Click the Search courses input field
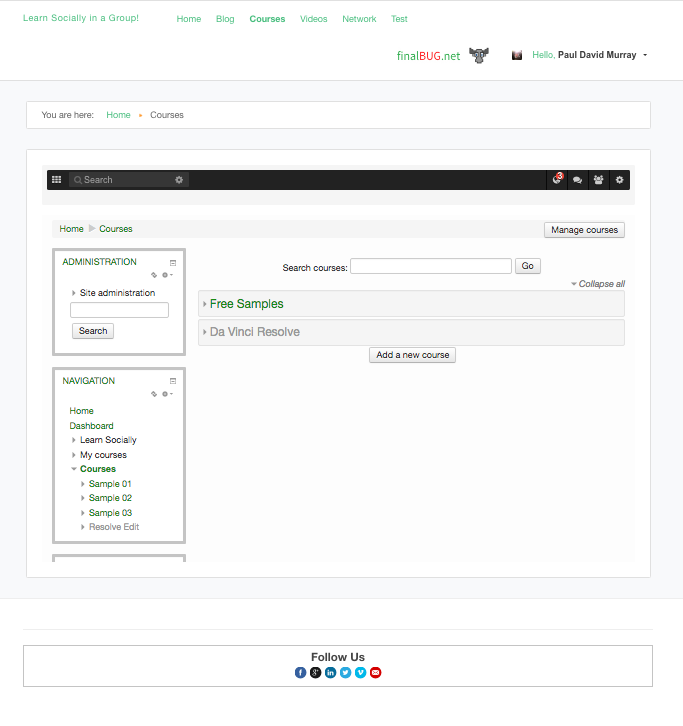 [x=430, y=267]
